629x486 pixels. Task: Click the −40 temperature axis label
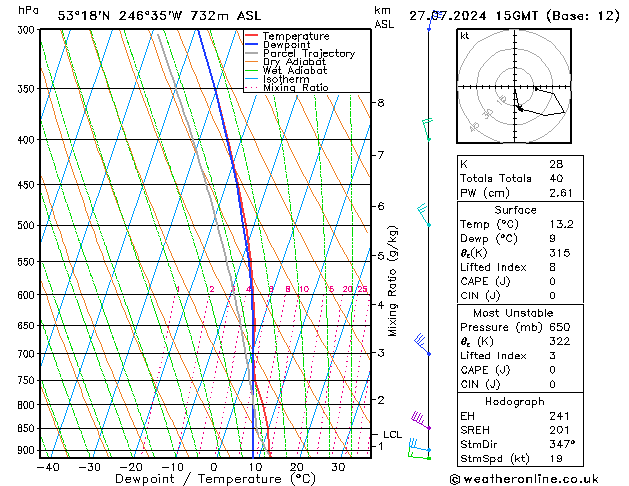point(48,467)
